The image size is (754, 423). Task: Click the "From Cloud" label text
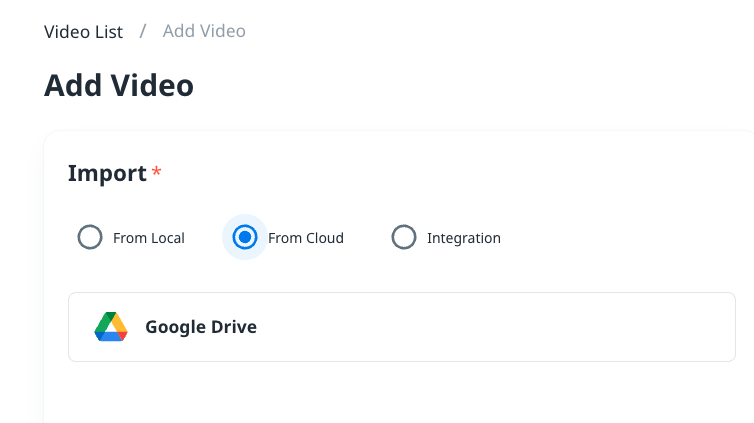306,238
